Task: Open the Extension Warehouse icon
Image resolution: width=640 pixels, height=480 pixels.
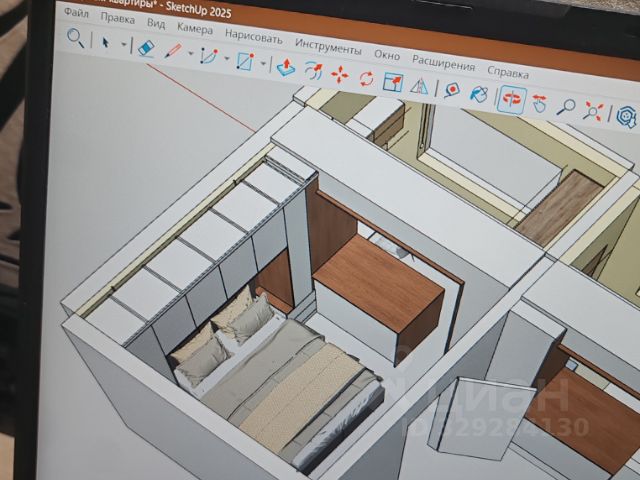Action: click(626, 116)
